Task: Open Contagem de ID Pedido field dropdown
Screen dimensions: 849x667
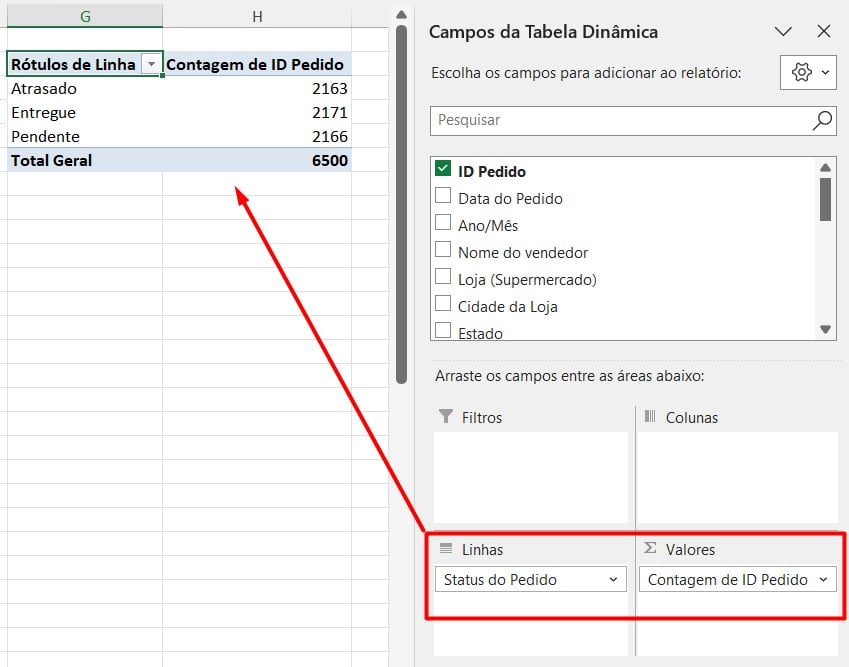Action: click(x=823, y=579)
